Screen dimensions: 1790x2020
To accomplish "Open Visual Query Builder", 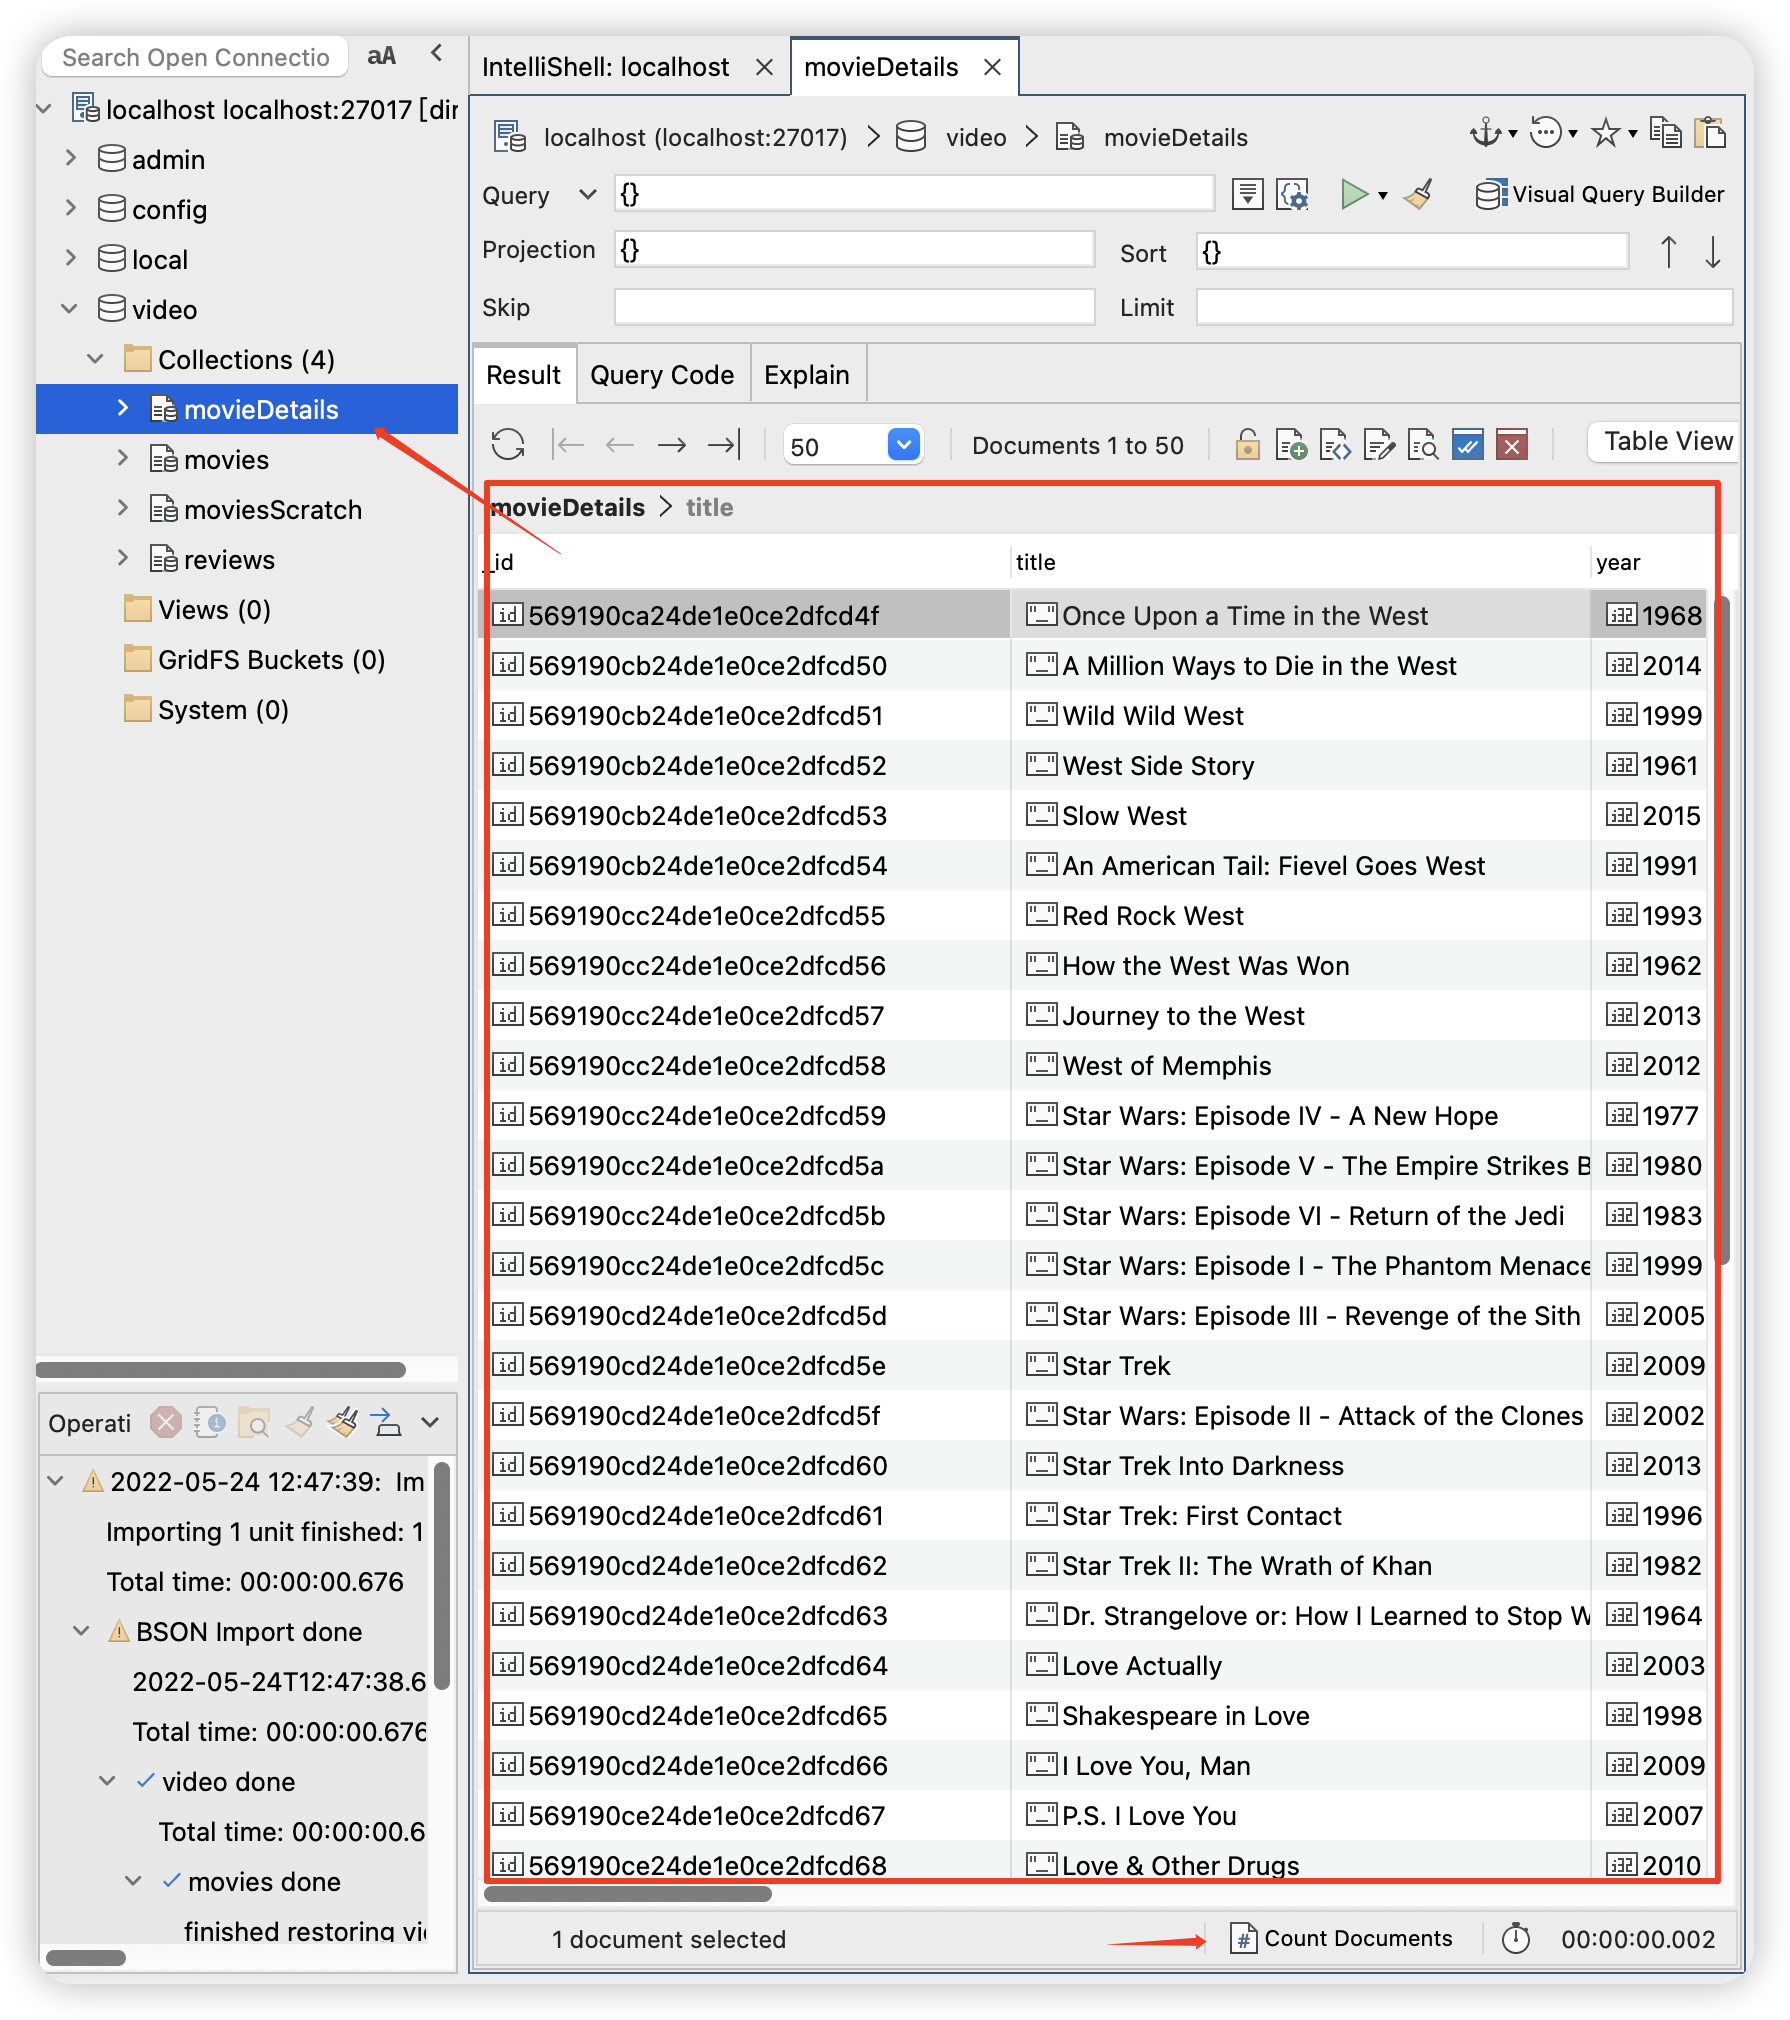I will pyautogui.click(x=1601, y=194).
